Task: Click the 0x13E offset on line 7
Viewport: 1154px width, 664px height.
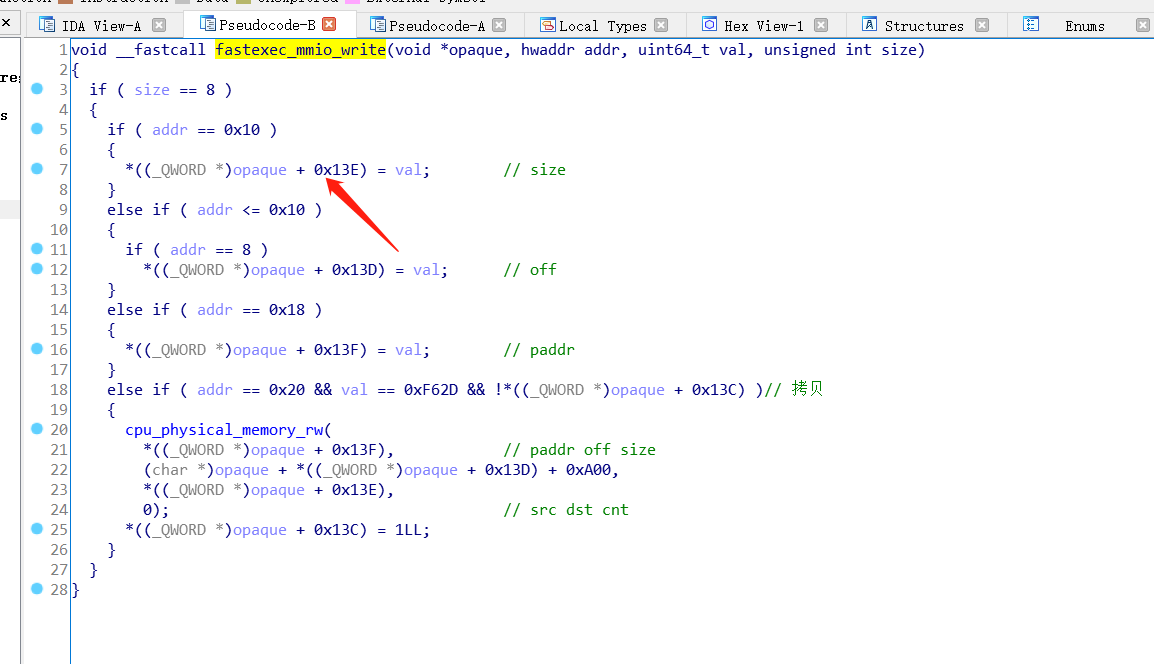Action: (x=336, y=170)
